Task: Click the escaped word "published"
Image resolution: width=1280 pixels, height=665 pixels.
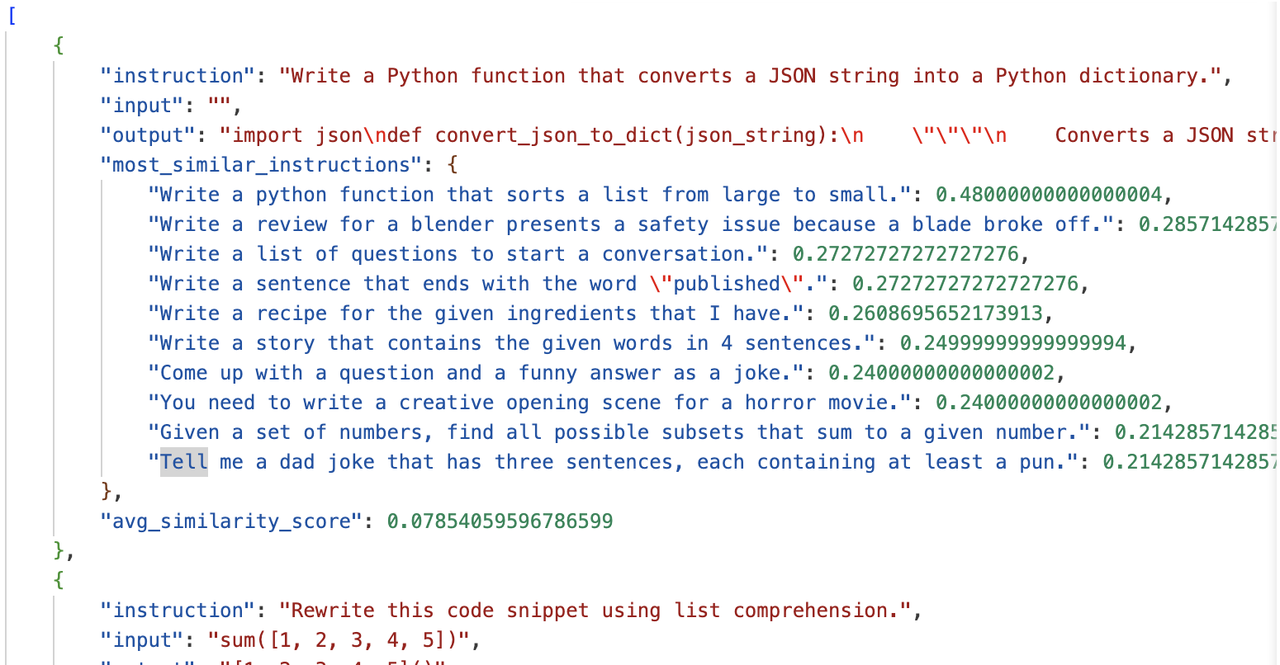Action: [727, 284]
